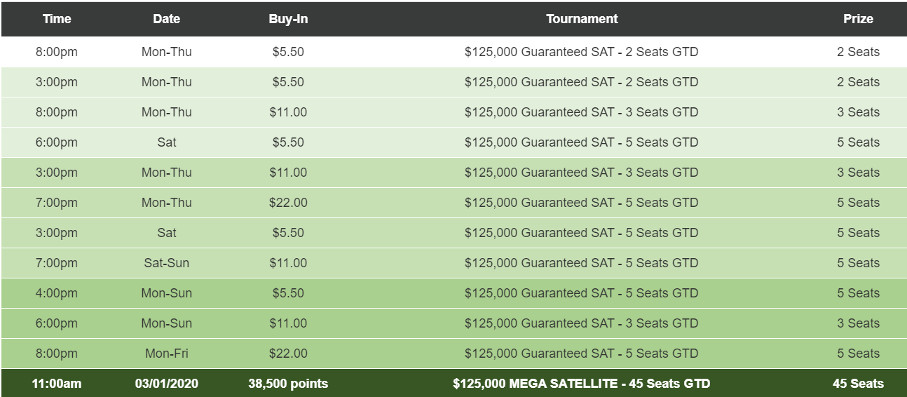Open the MEGA SATELLITE 45 Seats tournament
907x397 pixels.
coord(581,383)
